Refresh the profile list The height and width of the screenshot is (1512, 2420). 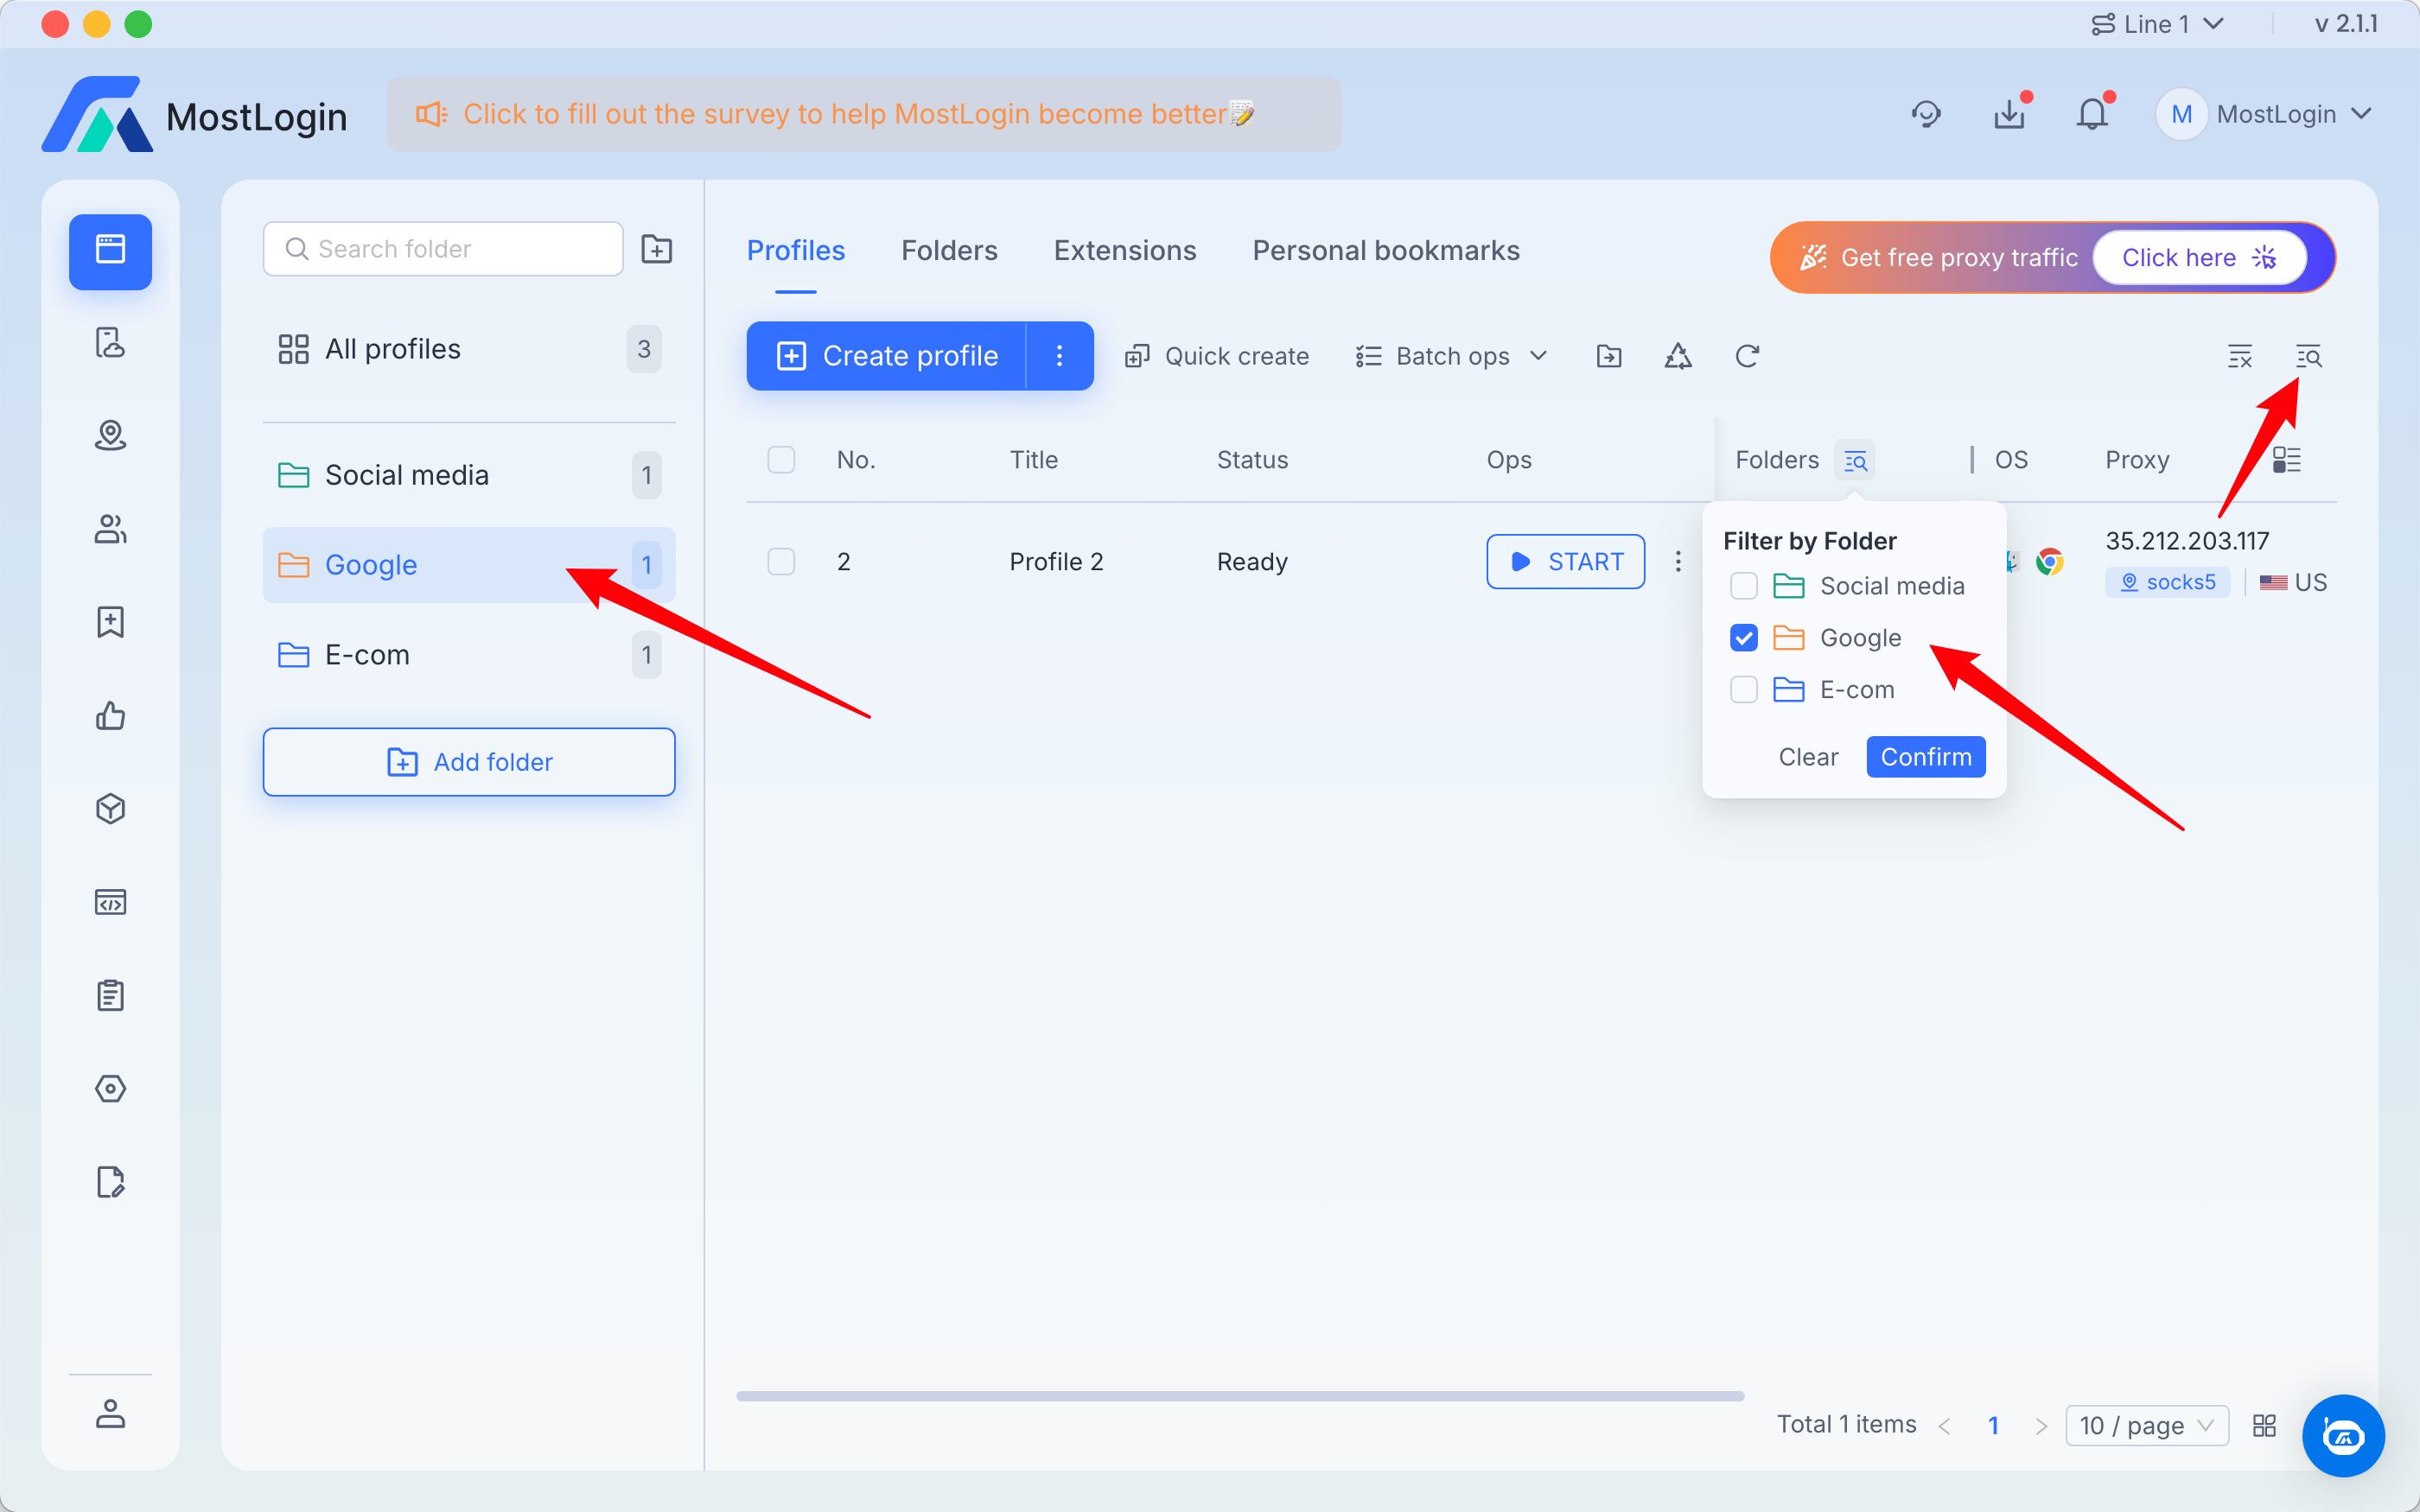[x=1747, y=356]
